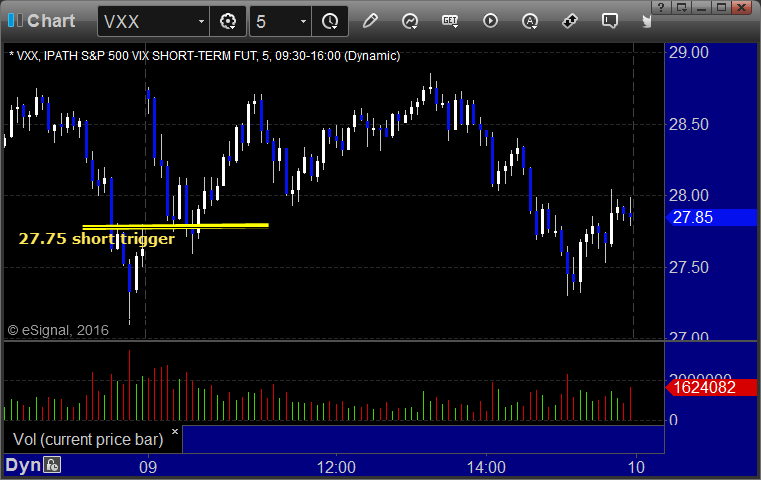Click the 28.00 price axis label
This screenshot has width=761, height=480.
(689, 196)
